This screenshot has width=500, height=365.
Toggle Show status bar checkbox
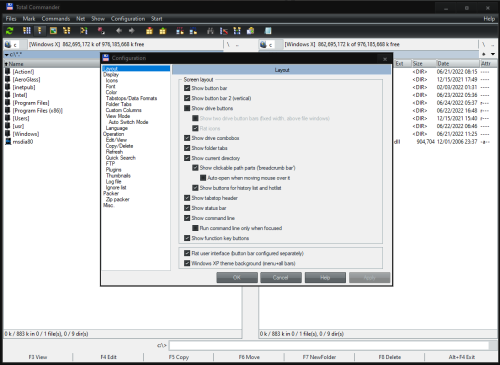(x=187, y=208)
